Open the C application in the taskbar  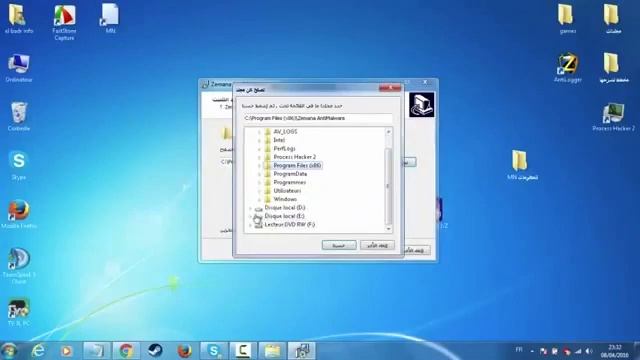243,351
